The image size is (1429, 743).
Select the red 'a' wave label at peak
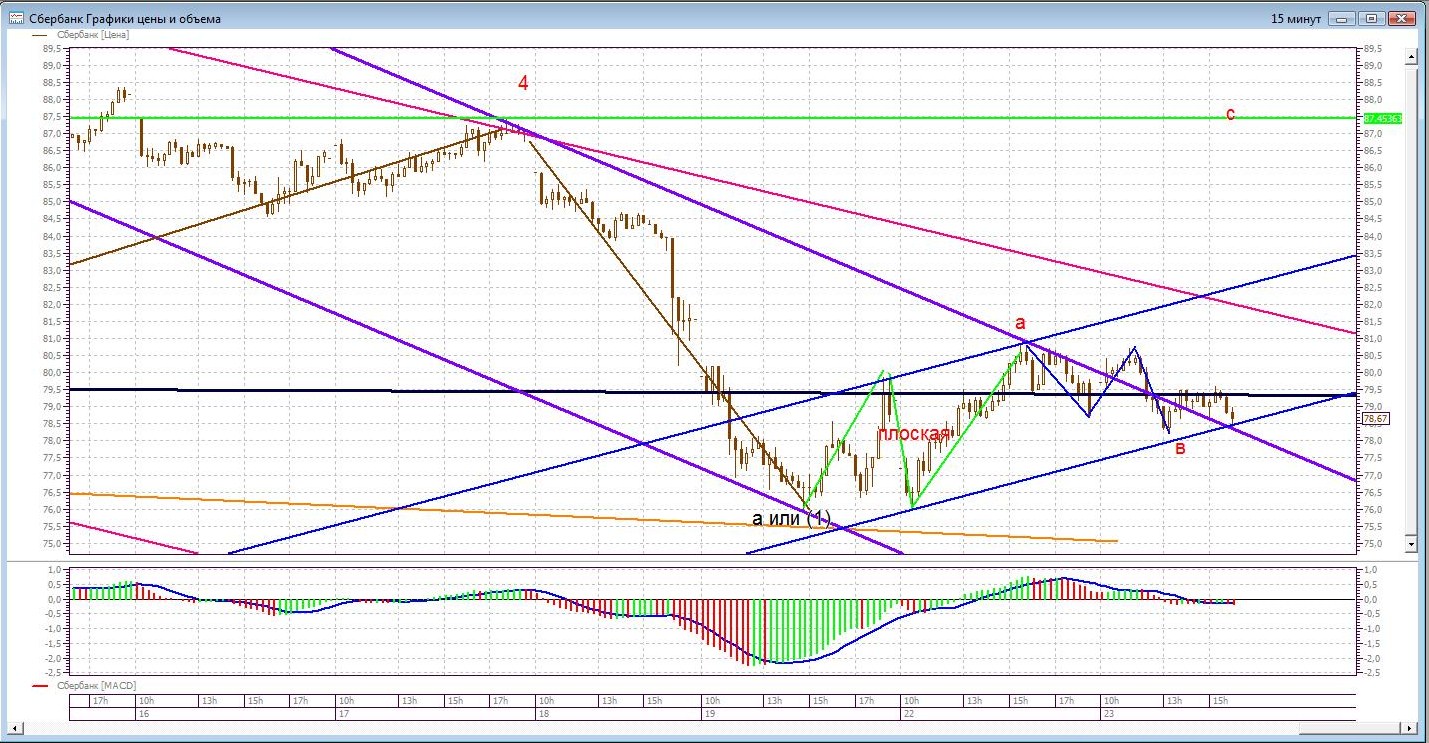(1020, 323)
